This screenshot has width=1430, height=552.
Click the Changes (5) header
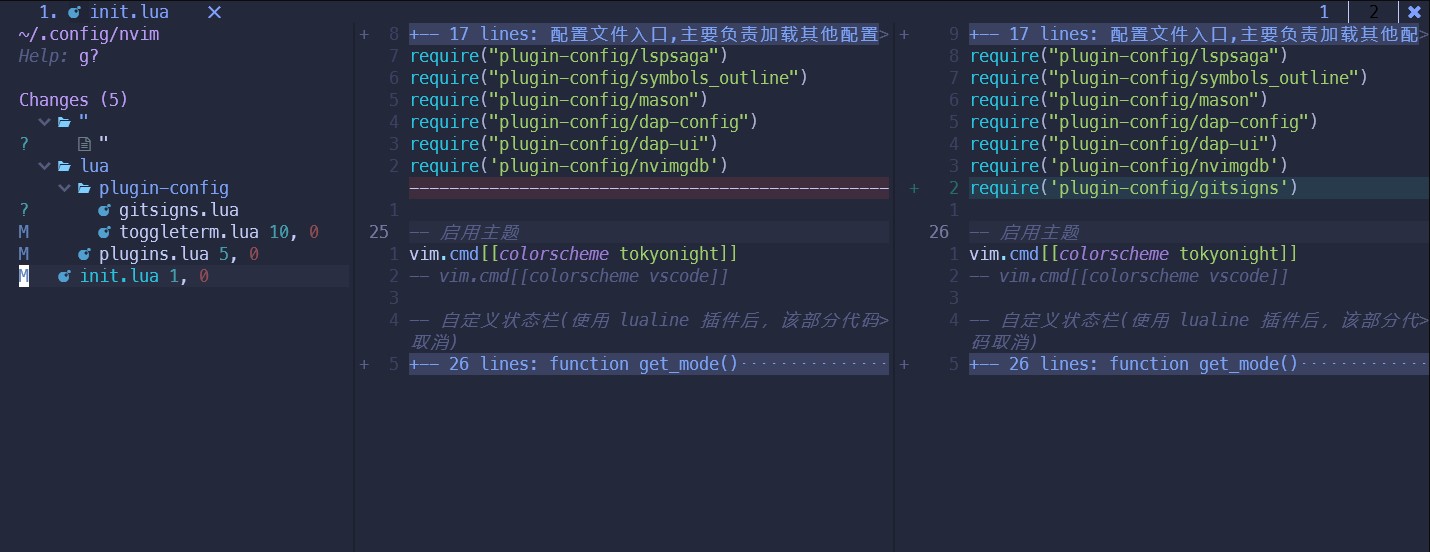[74, 100]
